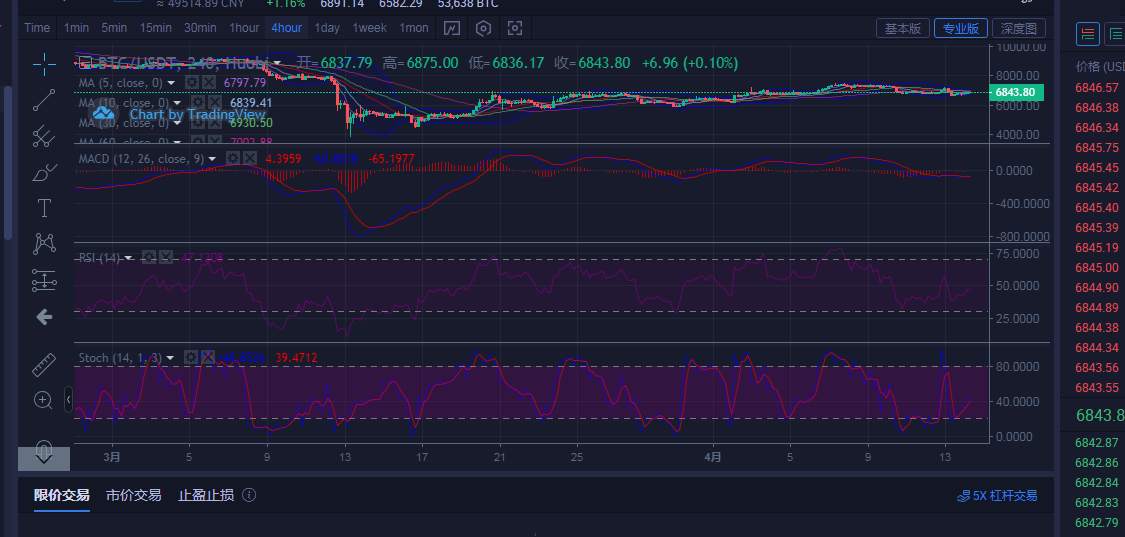
Task: Select the 1mon interval
Action: tap(414, 28)
